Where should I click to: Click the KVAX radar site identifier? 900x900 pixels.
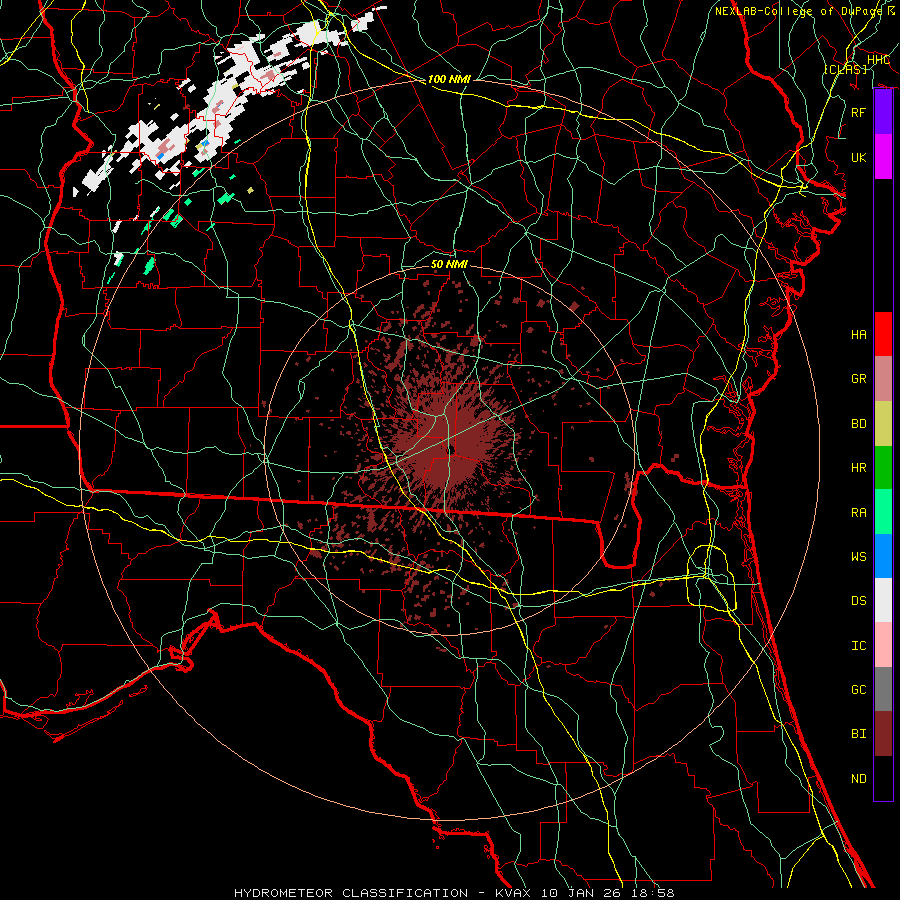[x=515, y=893]
